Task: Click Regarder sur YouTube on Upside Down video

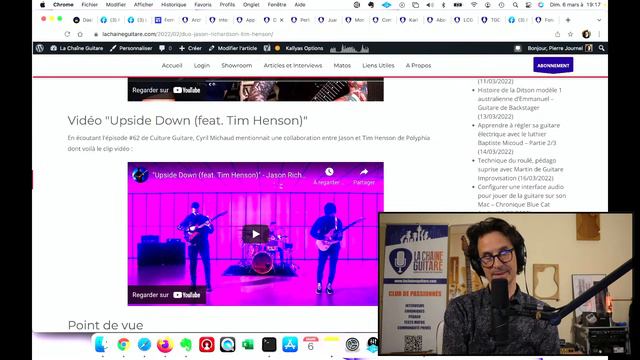Action: point(167,295)
